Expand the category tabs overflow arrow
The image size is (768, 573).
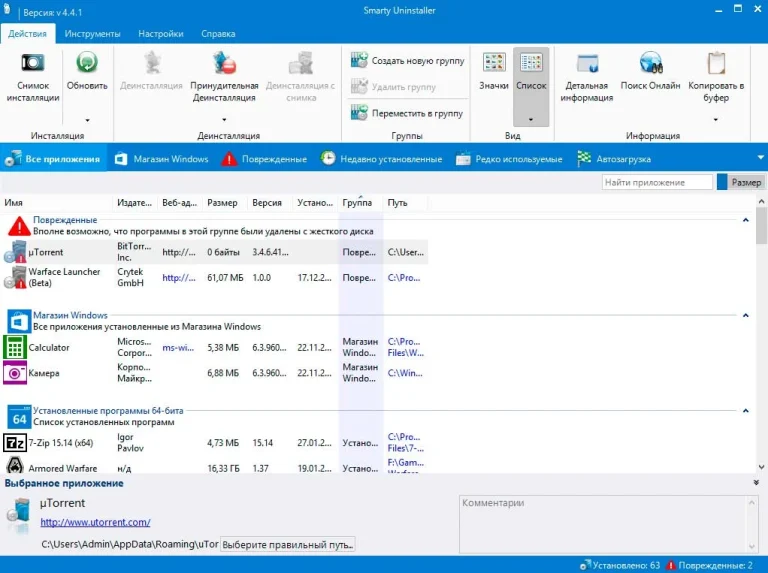click(x=761, y=158)
